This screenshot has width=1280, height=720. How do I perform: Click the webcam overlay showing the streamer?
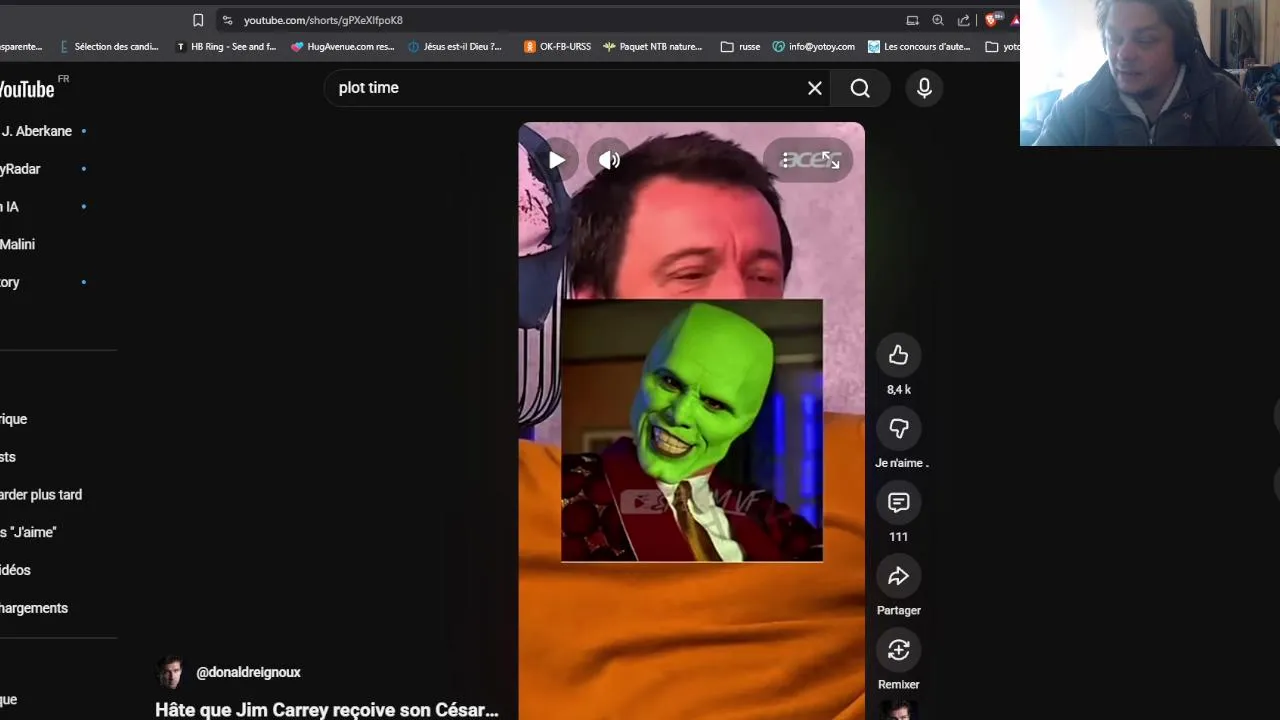pos(1150,73)
